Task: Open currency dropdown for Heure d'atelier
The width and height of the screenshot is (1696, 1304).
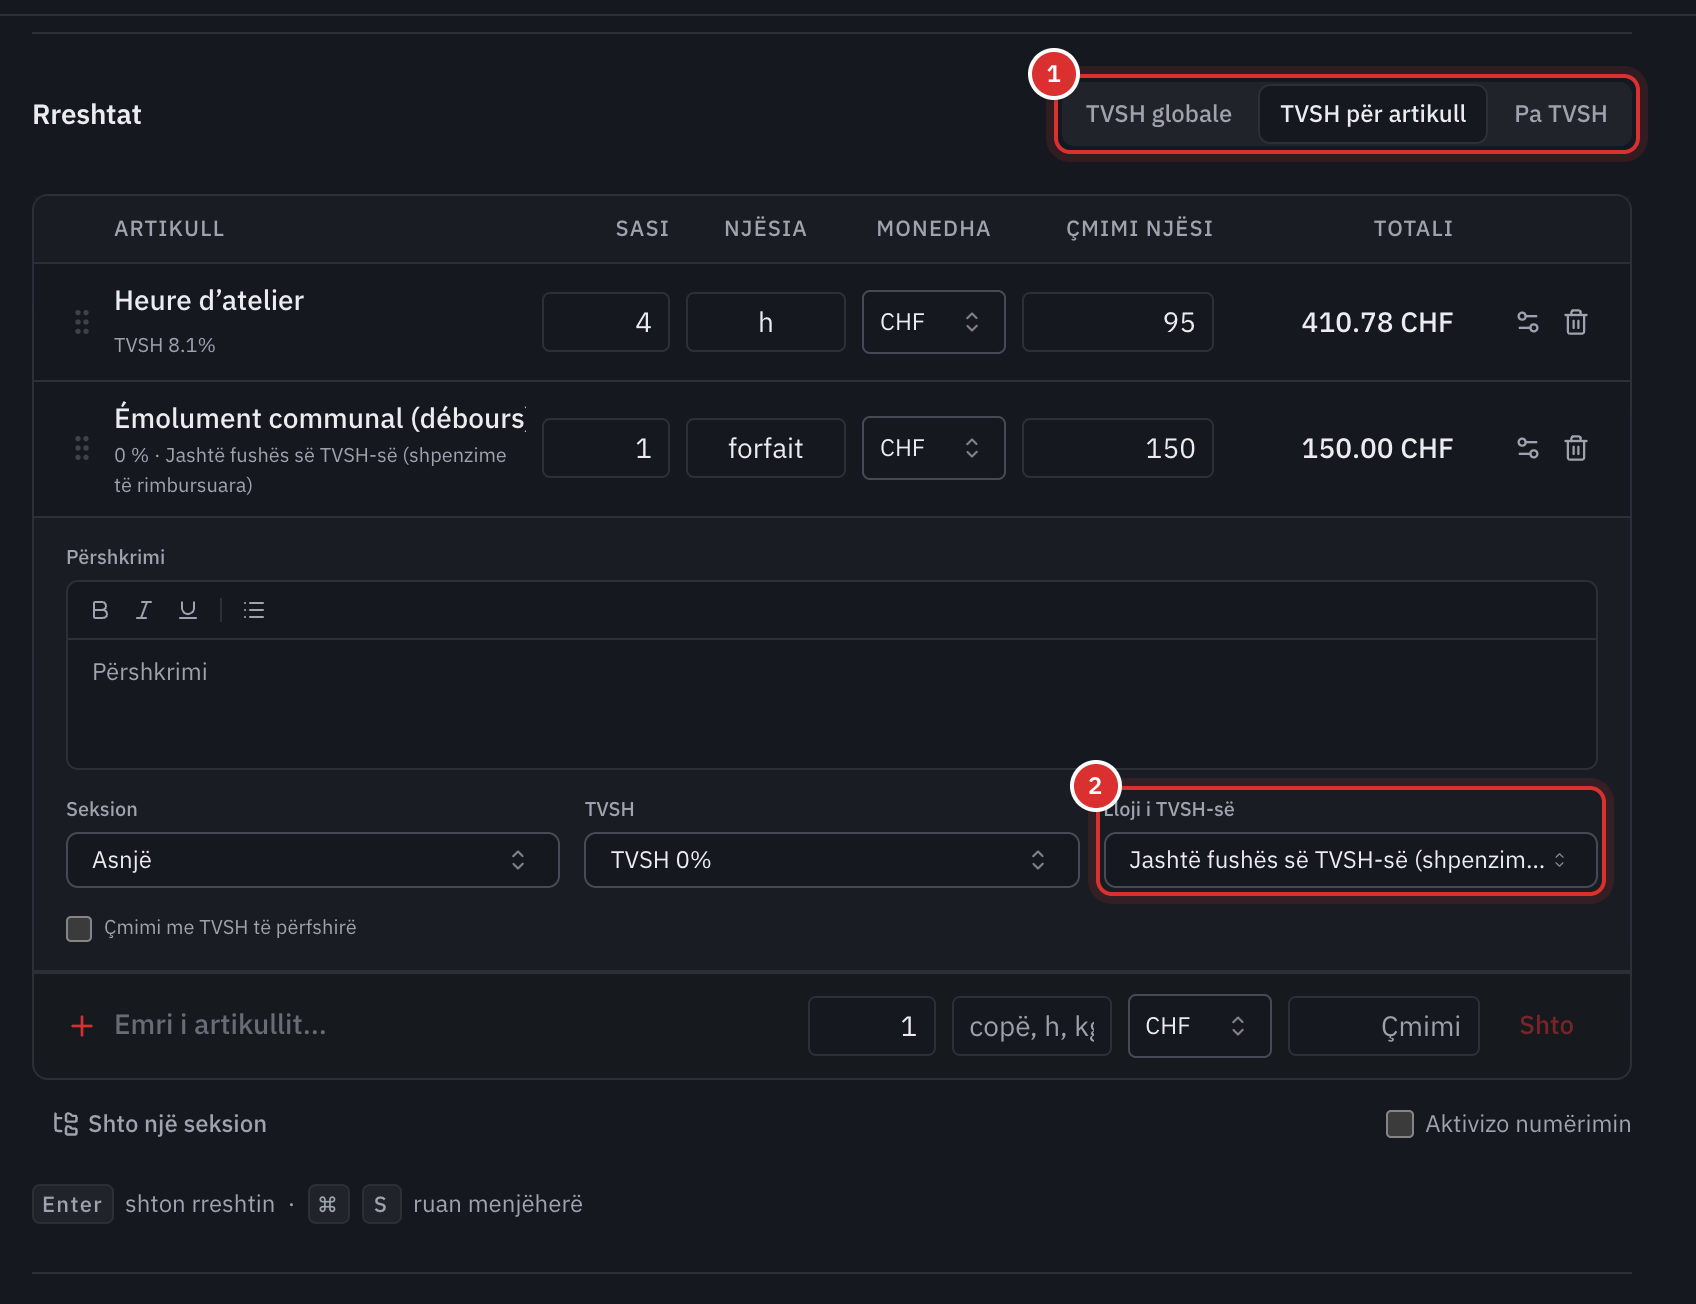Action: pos(934,322)
